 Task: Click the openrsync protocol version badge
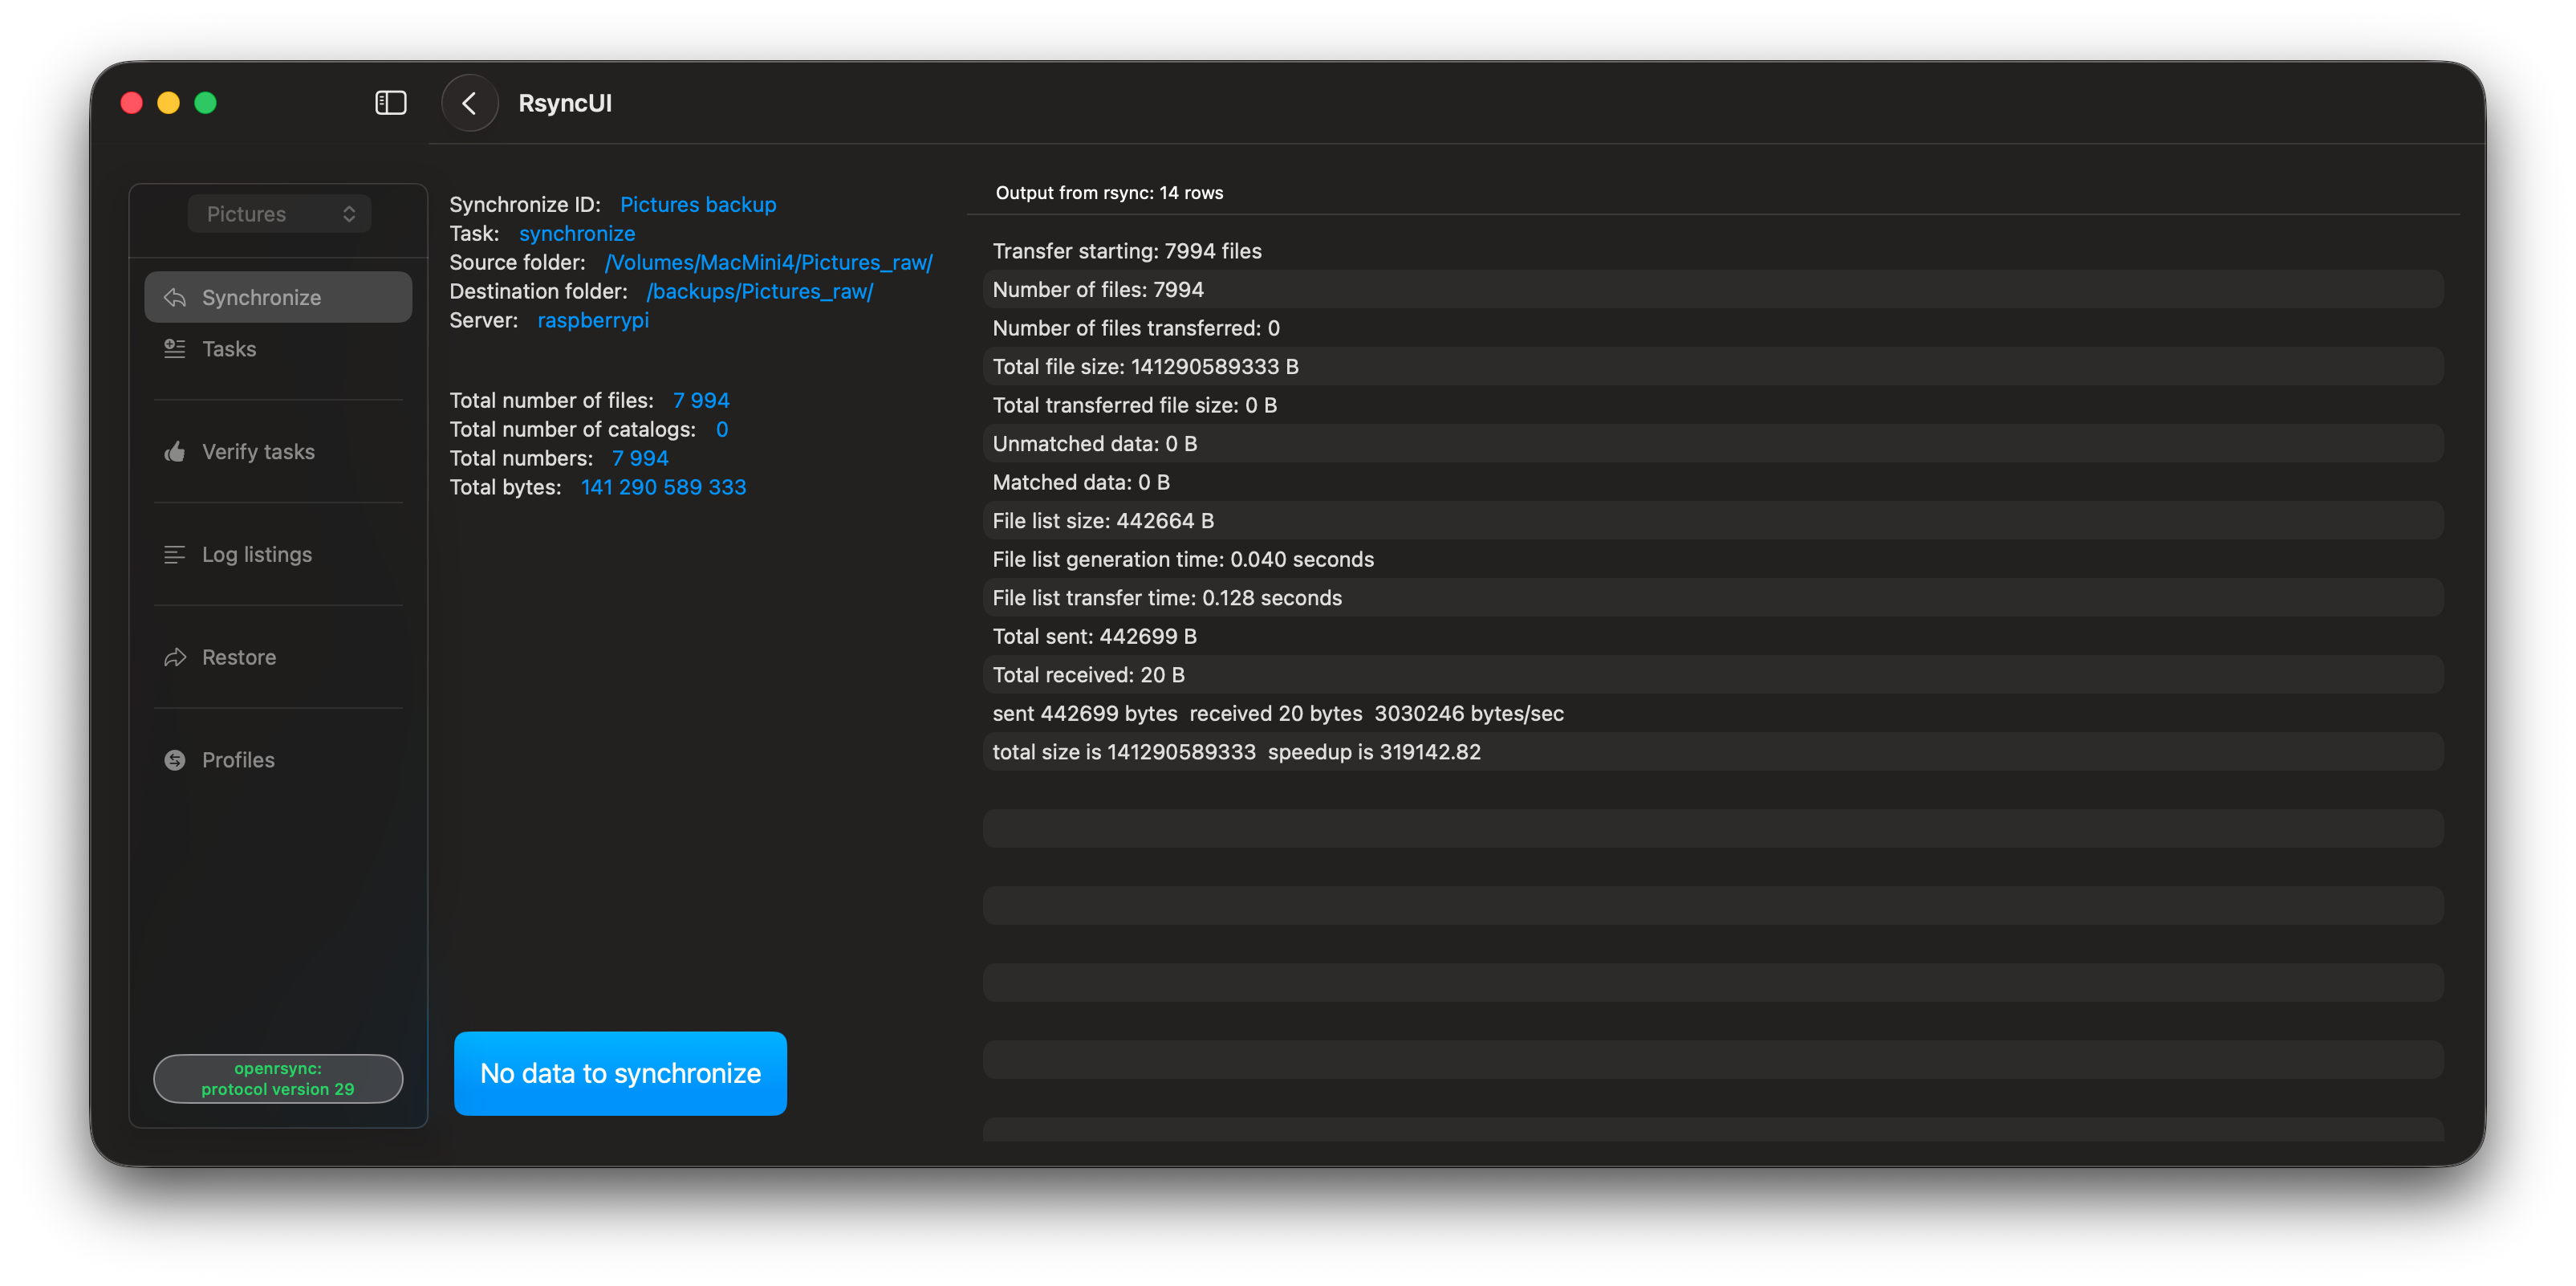[278, 1078]
